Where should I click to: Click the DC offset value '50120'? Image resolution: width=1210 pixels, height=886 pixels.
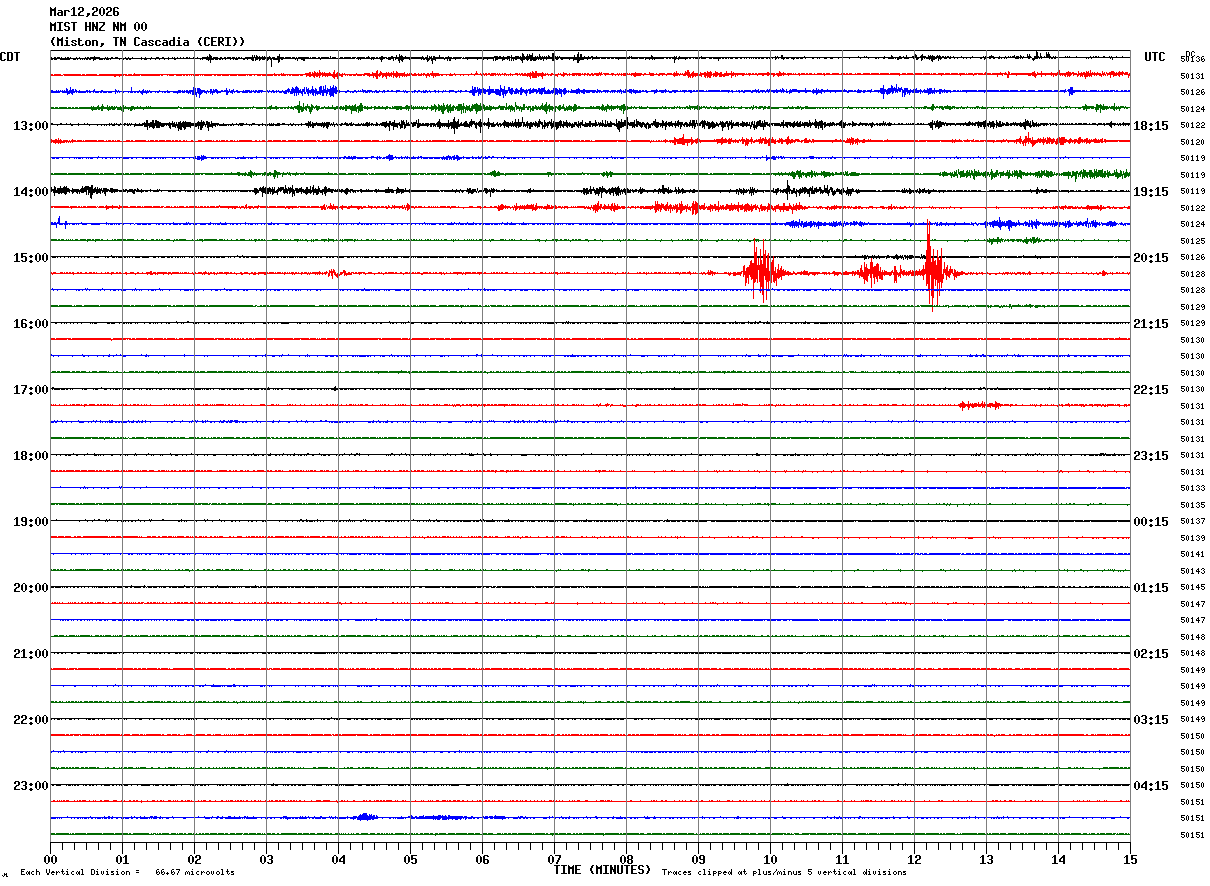(1193, 142)
